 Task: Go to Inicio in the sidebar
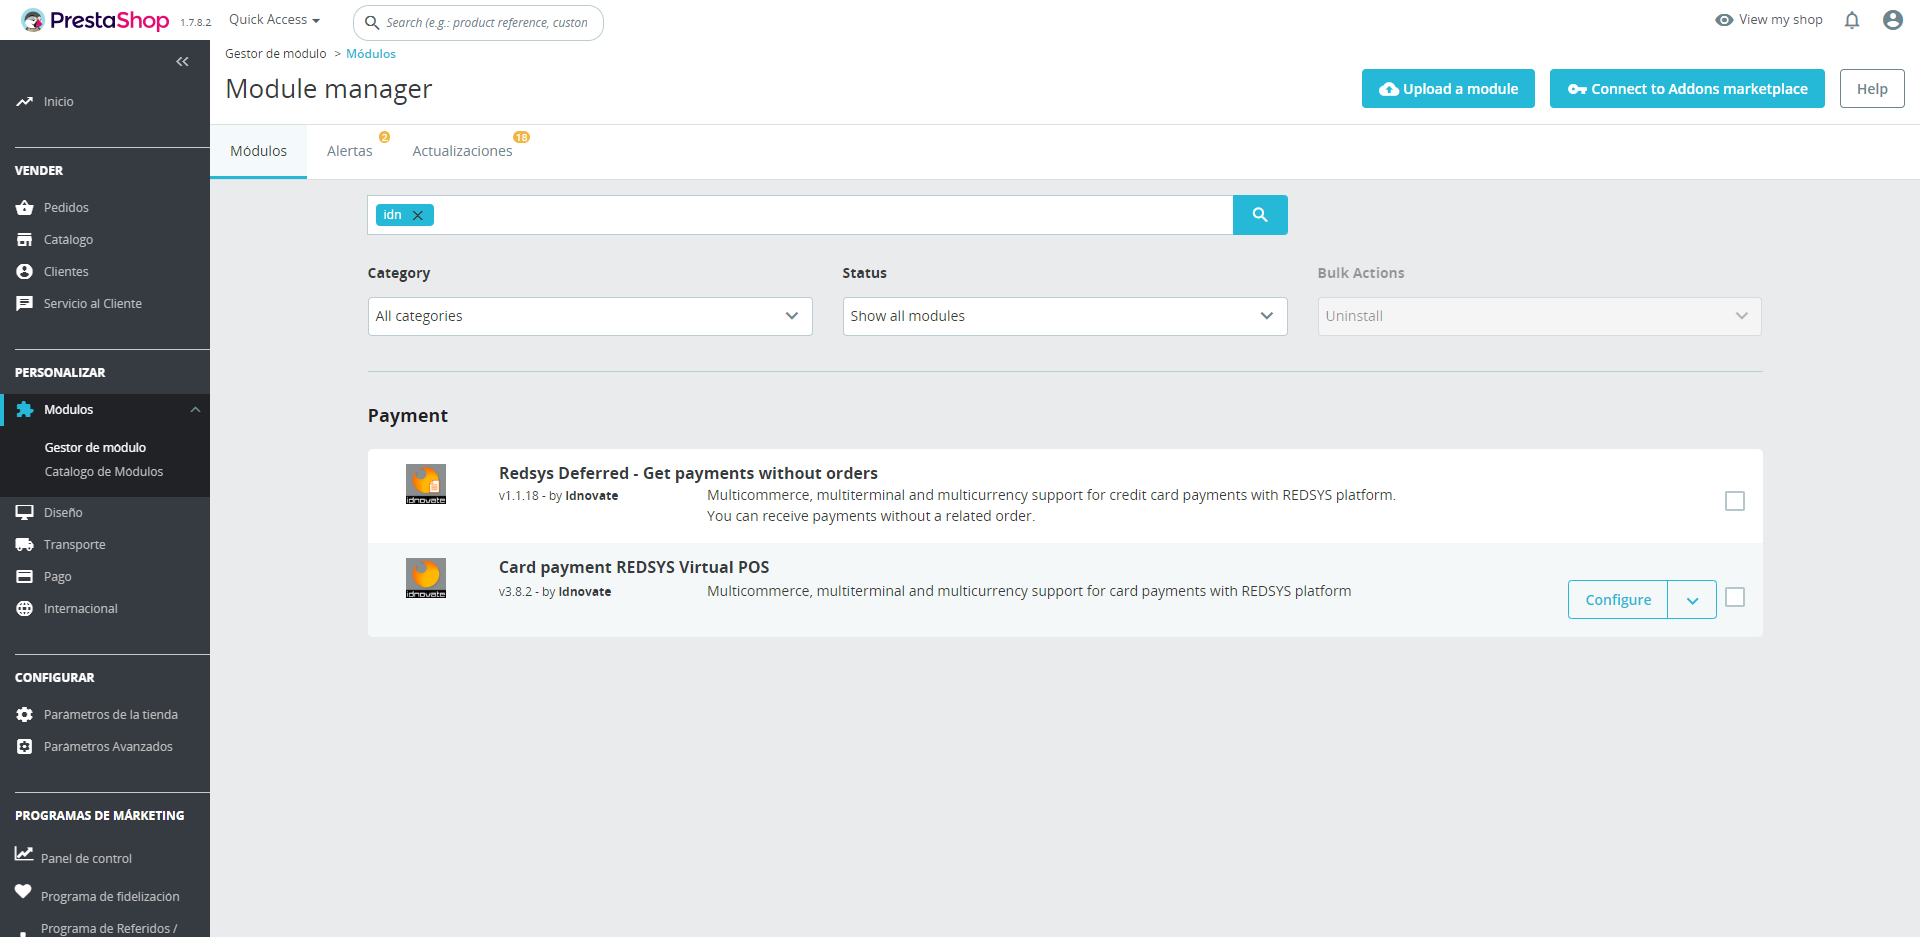pyautogui.click(x=58, y=102)
